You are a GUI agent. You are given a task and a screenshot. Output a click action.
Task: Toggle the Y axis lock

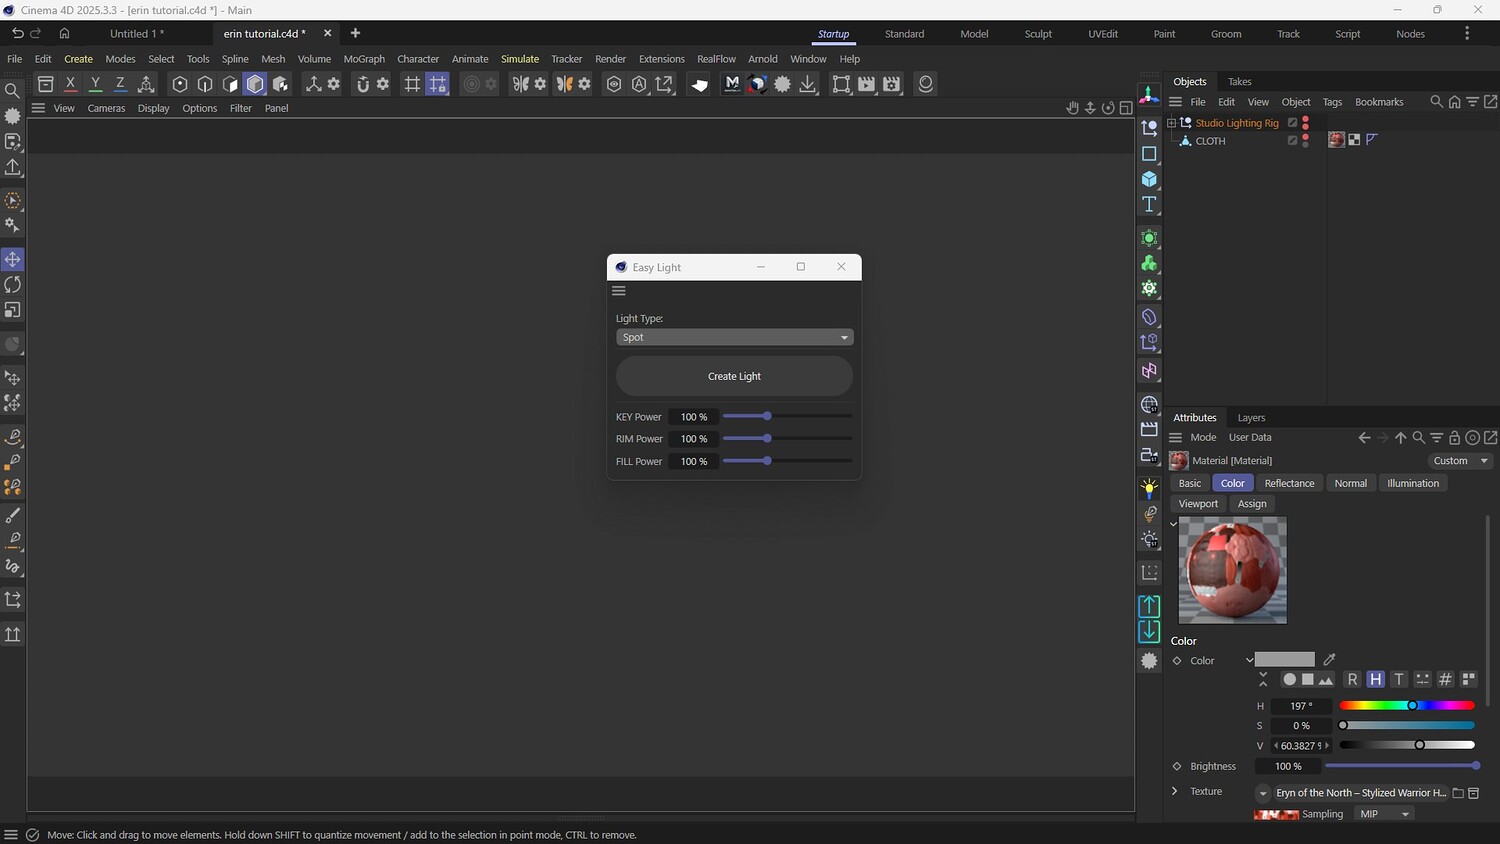point(95,84)
